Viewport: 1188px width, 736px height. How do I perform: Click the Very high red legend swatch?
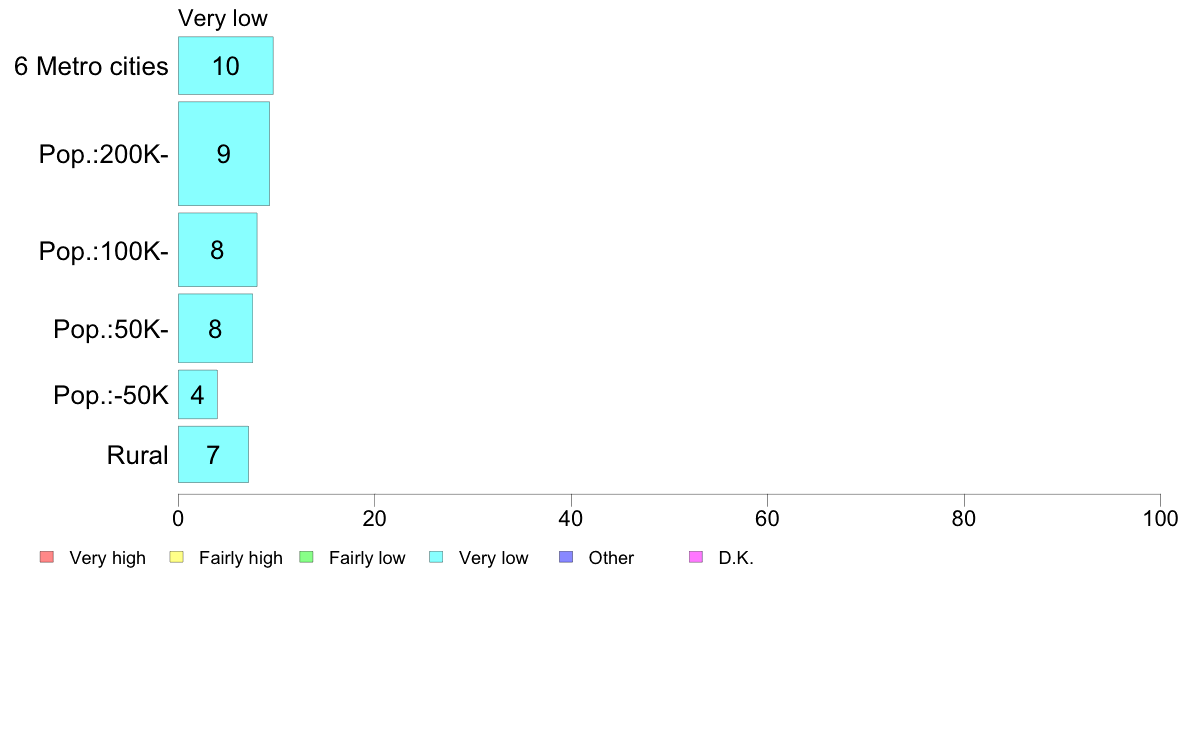47,557
